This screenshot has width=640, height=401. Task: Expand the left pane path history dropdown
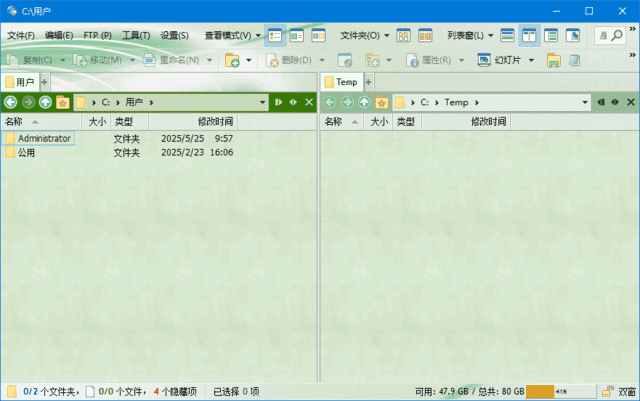coord(262,102)
